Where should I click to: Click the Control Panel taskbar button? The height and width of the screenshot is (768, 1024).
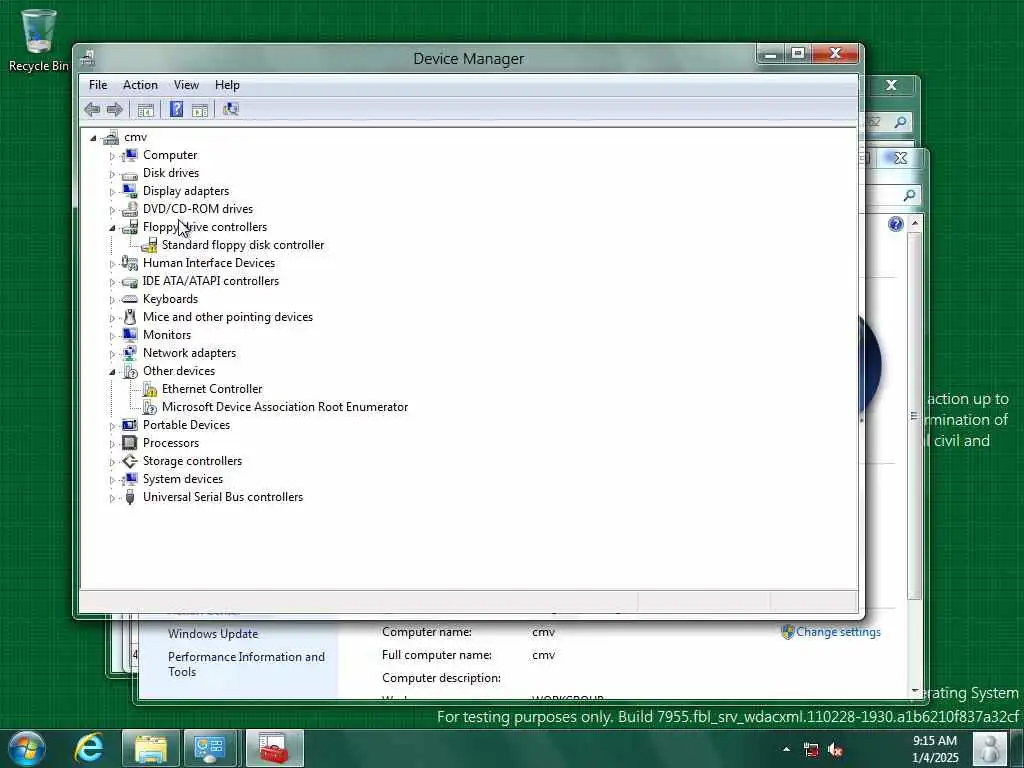[210, 748]
